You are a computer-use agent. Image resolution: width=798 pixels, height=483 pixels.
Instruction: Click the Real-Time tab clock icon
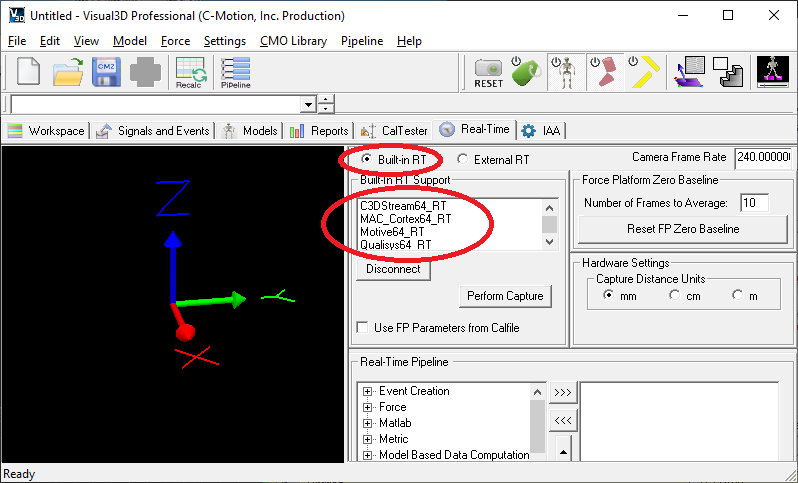(446, 129)
